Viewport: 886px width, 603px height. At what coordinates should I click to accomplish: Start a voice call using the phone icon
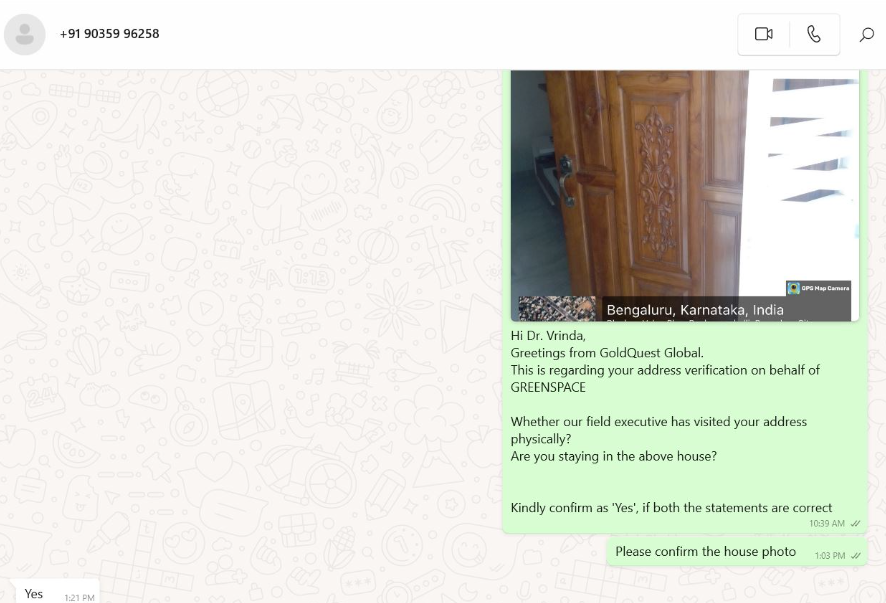point(814,34)
